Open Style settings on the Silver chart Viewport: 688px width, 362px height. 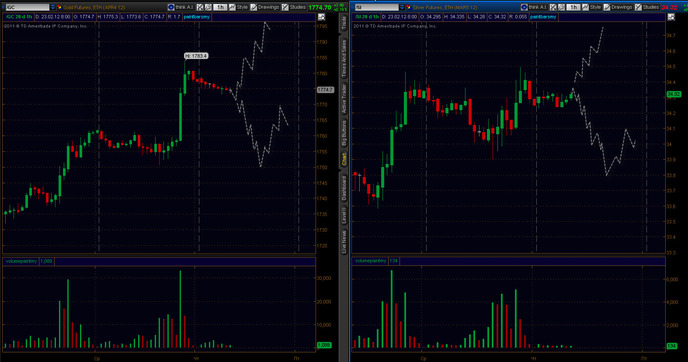pyautogui.click(x=591, y=7)
